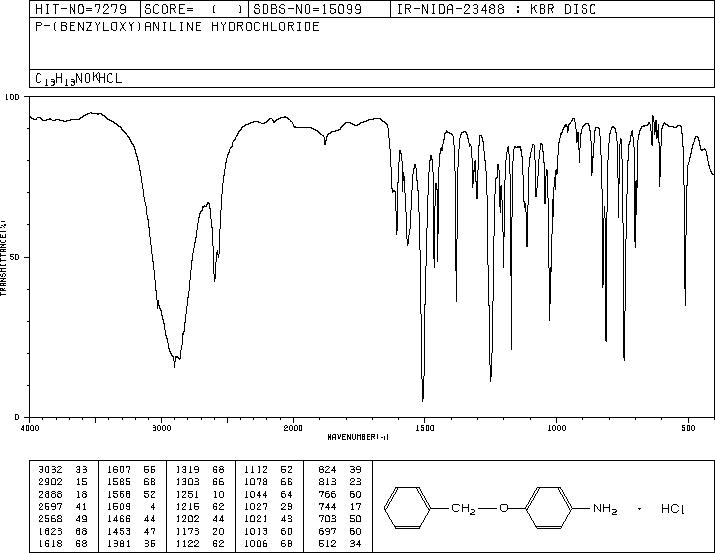Image resolution: width=715 pixels, height=553 pixels.
Task: Click the peak table entry 1013
Action: (x=256, y=532)
